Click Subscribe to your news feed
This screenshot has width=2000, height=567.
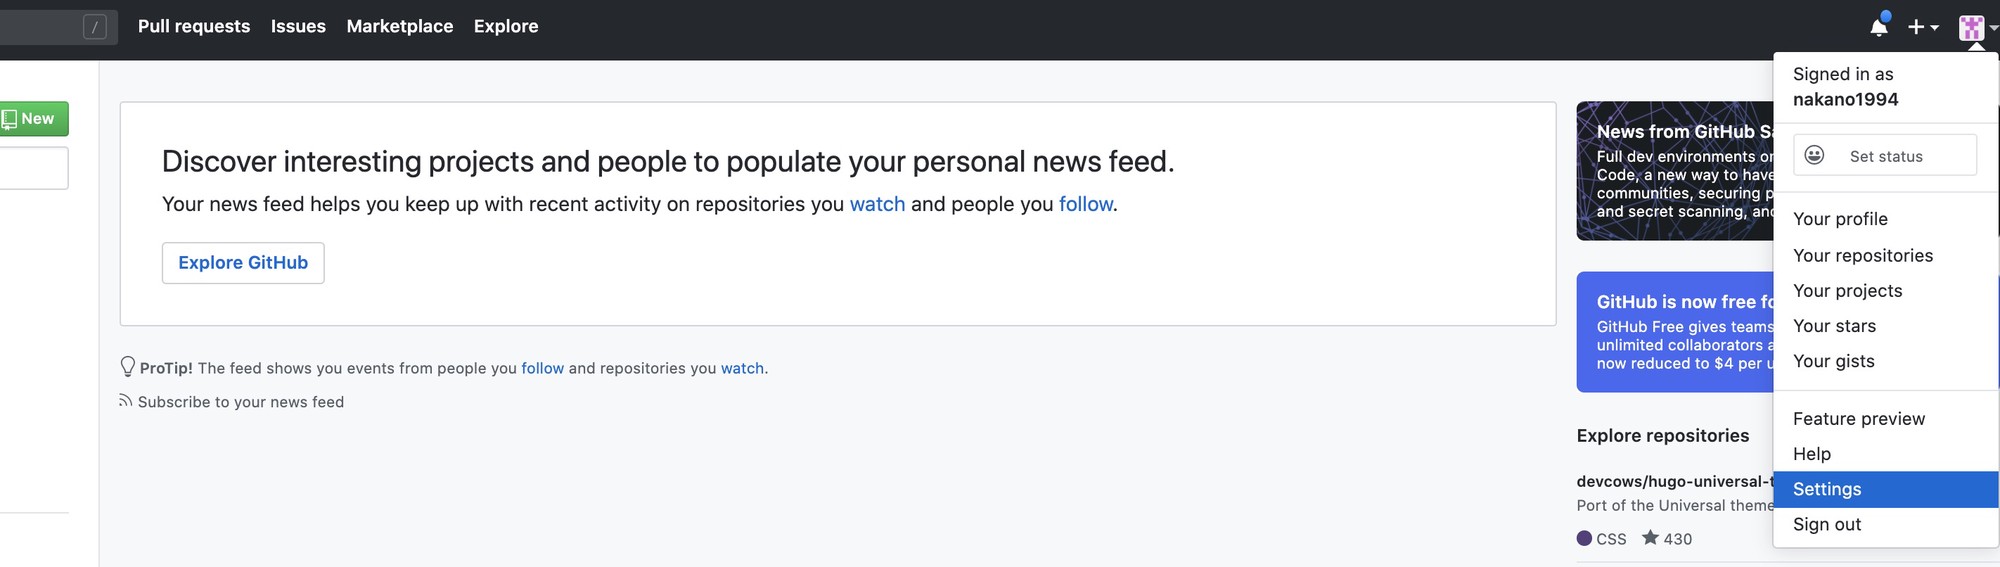pos(241,402)
